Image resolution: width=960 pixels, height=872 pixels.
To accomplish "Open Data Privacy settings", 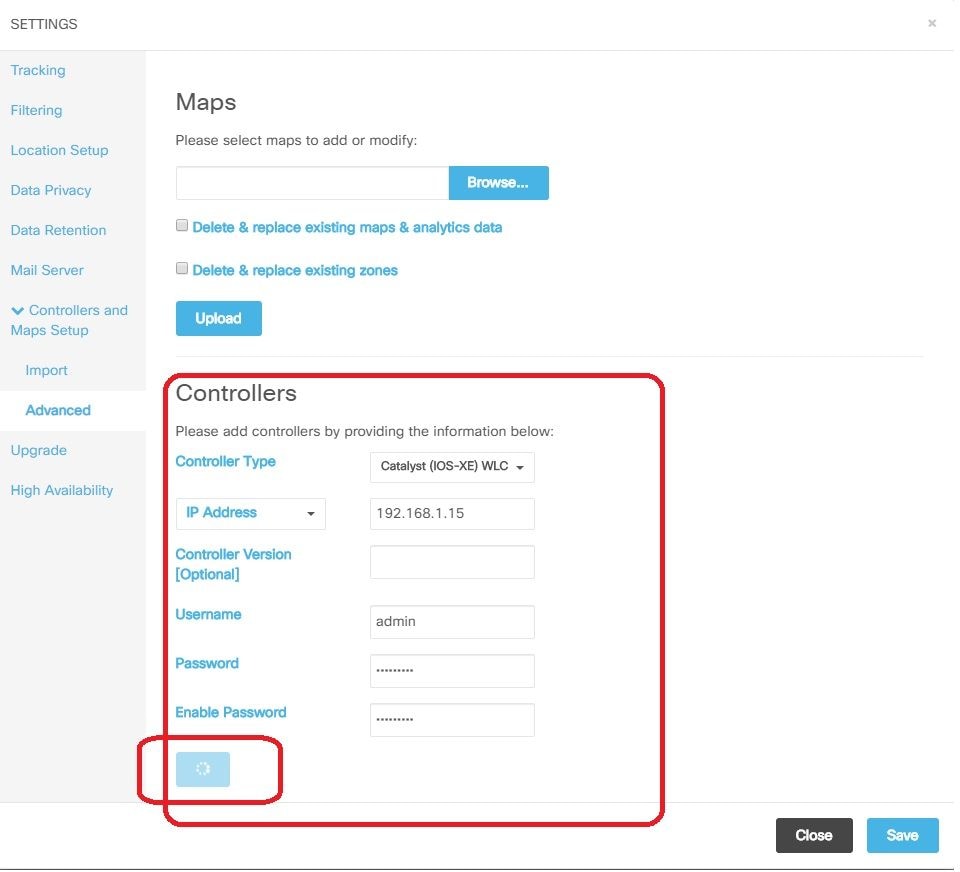I will (51, 190).
